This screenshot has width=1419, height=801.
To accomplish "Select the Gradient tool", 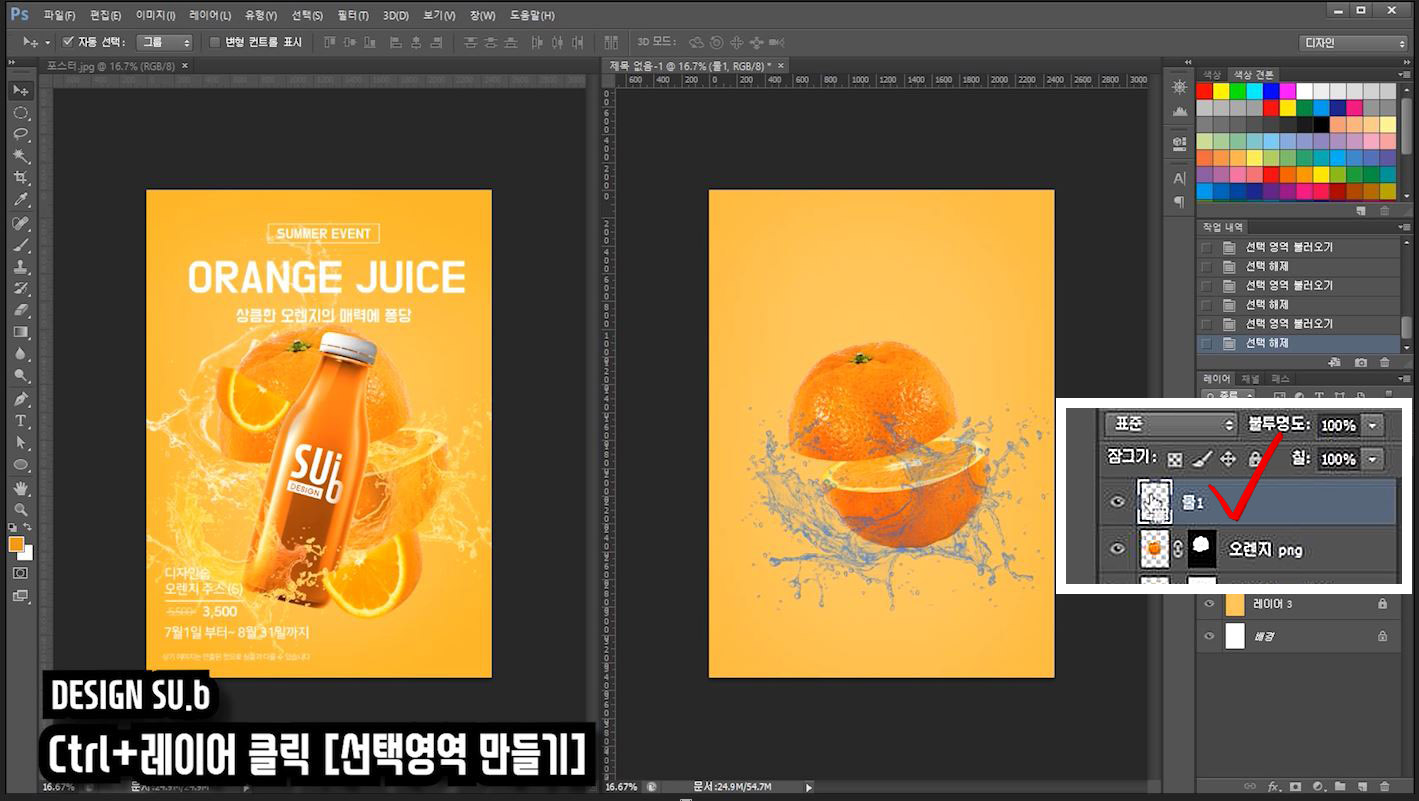I will point(20,333).
